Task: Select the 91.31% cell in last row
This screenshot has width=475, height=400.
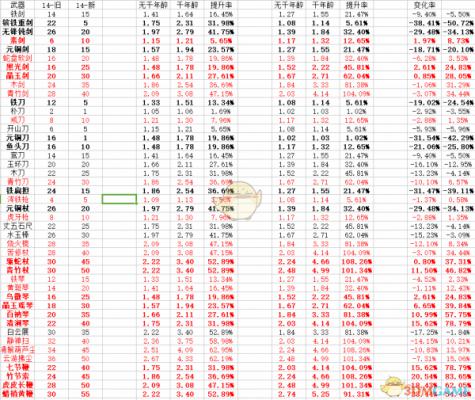Action: click(x=356, y=394)
